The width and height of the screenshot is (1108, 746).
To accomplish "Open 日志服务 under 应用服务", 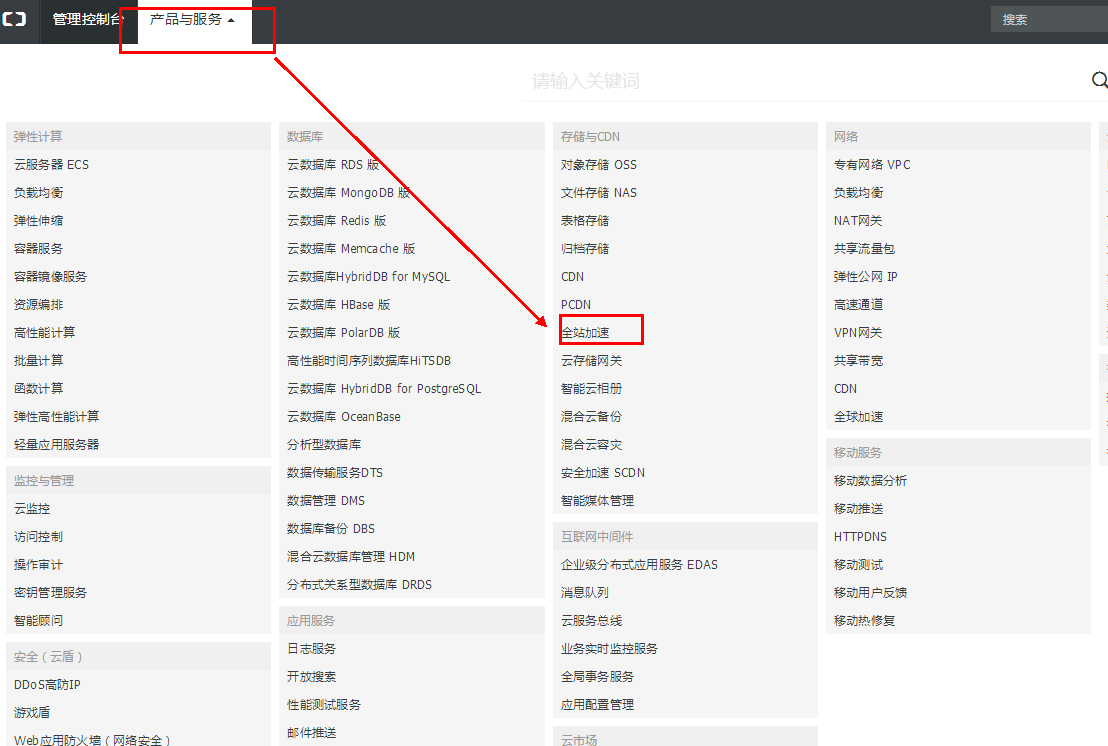I will tap(311, 649).
